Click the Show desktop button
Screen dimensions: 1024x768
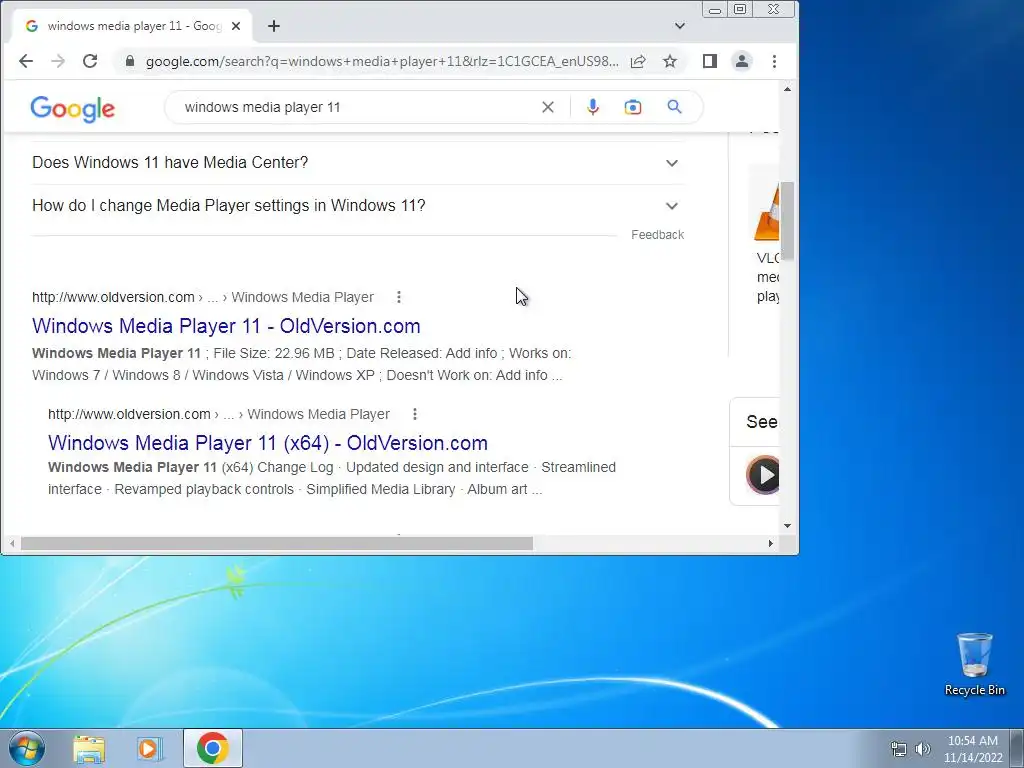[x=1017, y=748]
